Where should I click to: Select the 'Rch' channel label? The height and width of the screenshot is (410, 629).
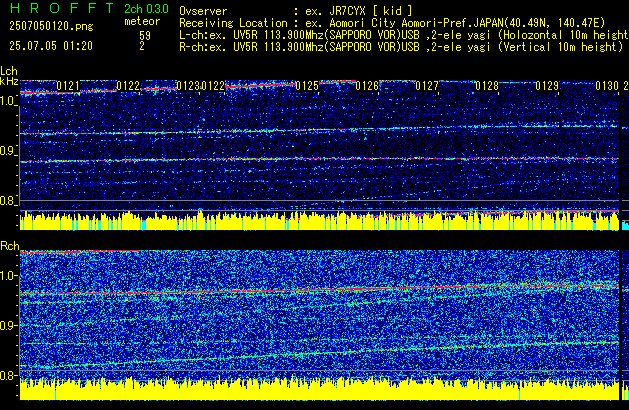tap(10, 246)
